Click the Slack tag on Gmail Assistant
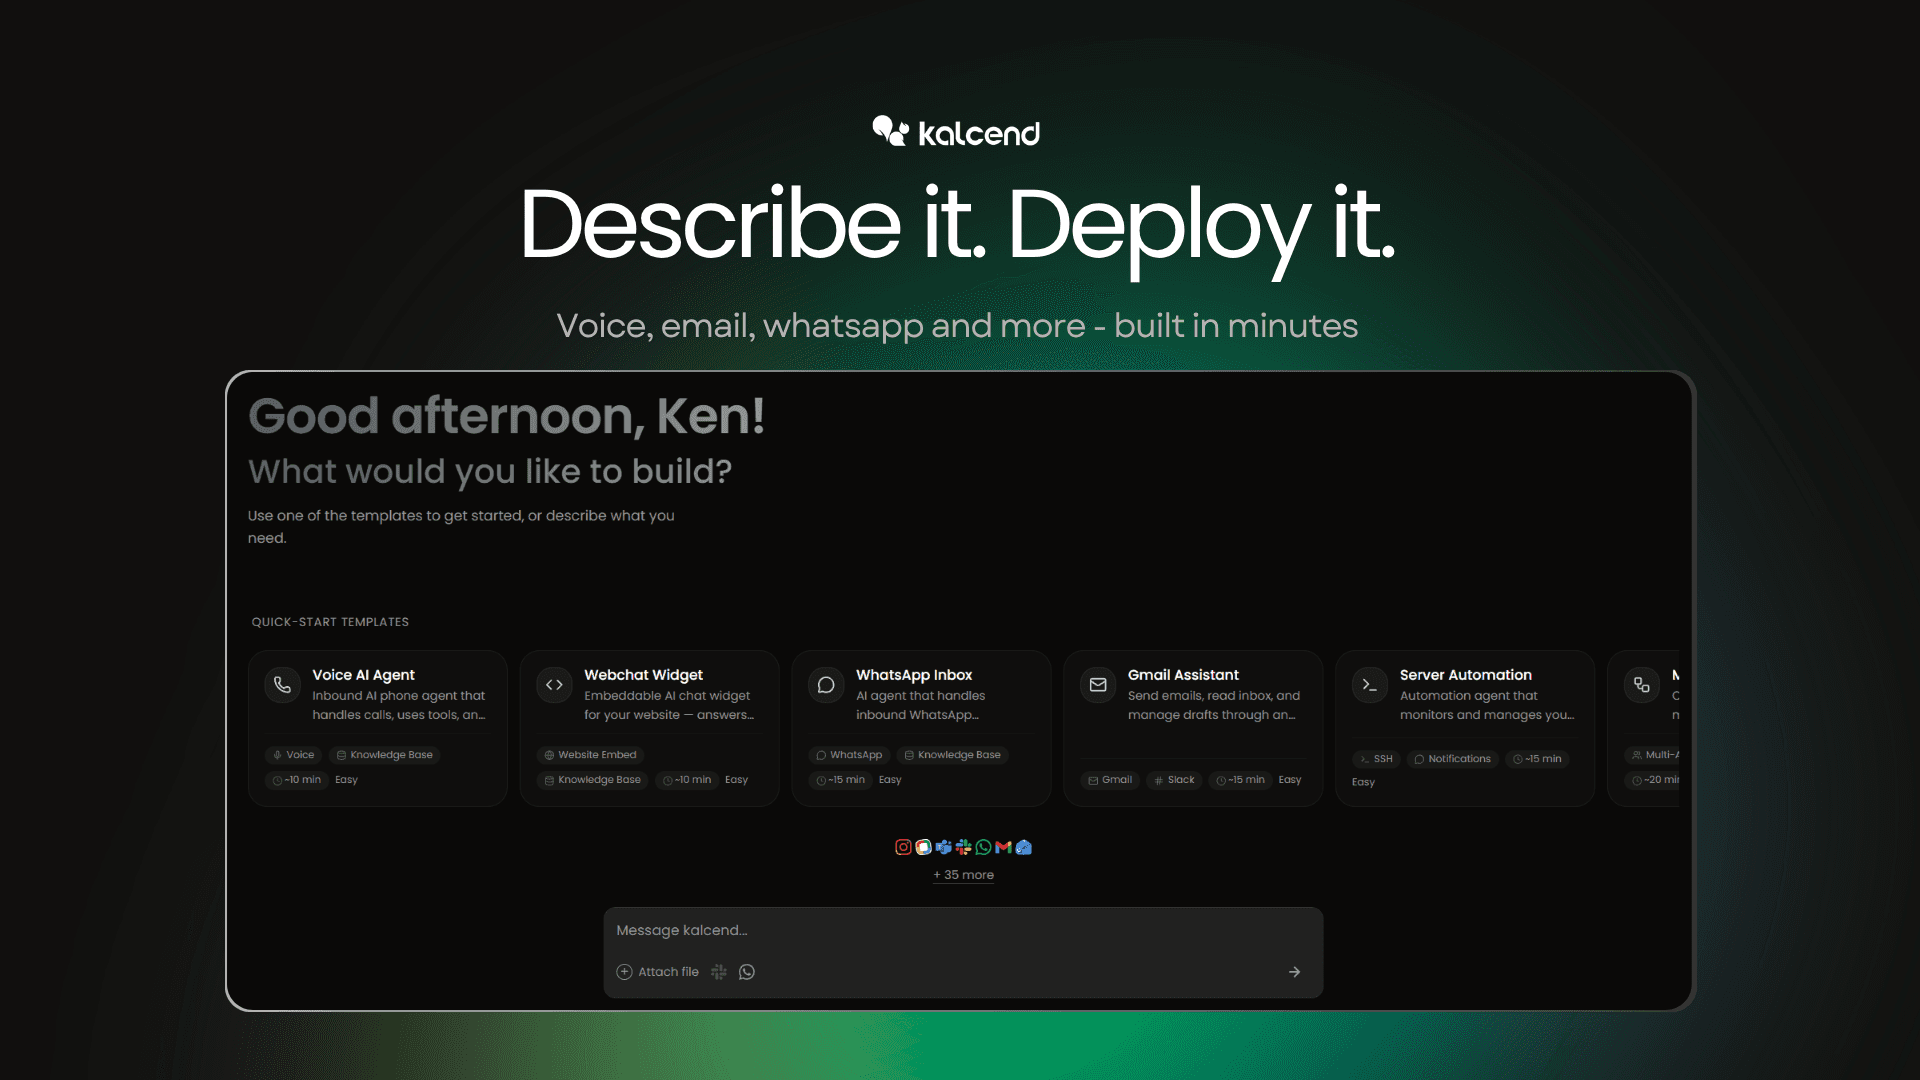The height and width of the screenshot is (1080, 1920). [1174, 780]
